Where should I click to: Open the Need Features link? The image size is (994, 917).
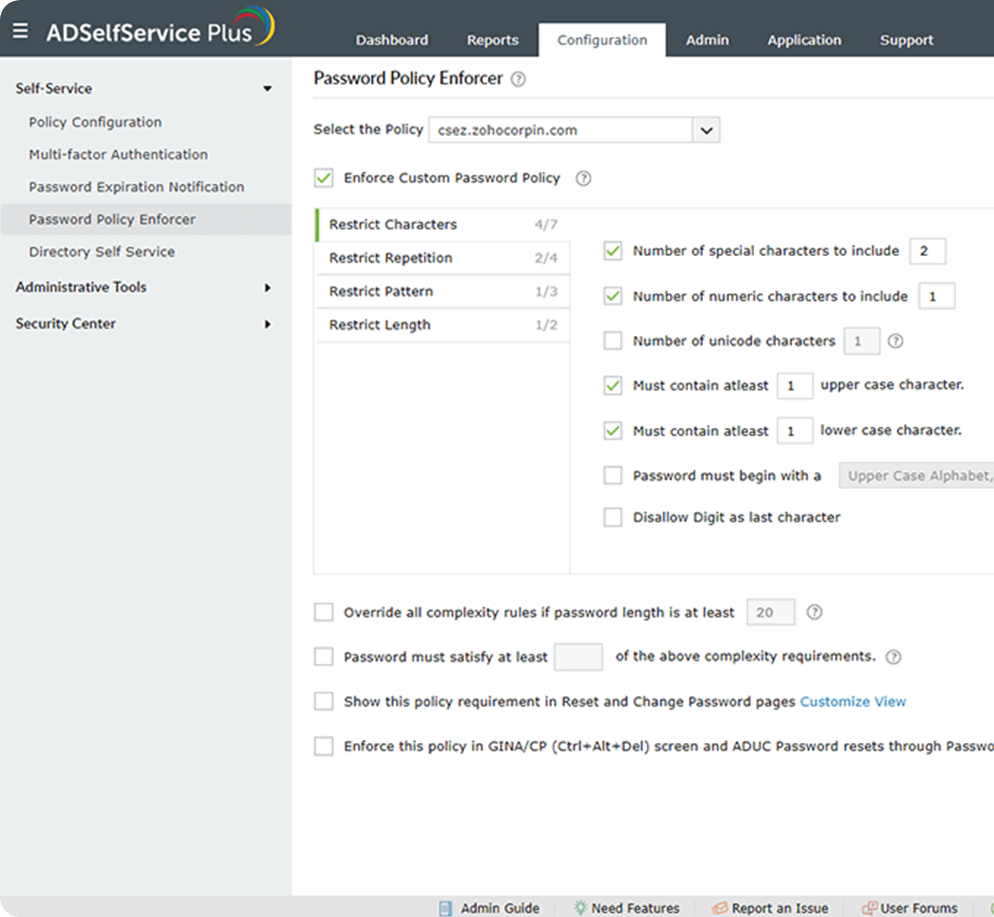click(x=635, y=908)
